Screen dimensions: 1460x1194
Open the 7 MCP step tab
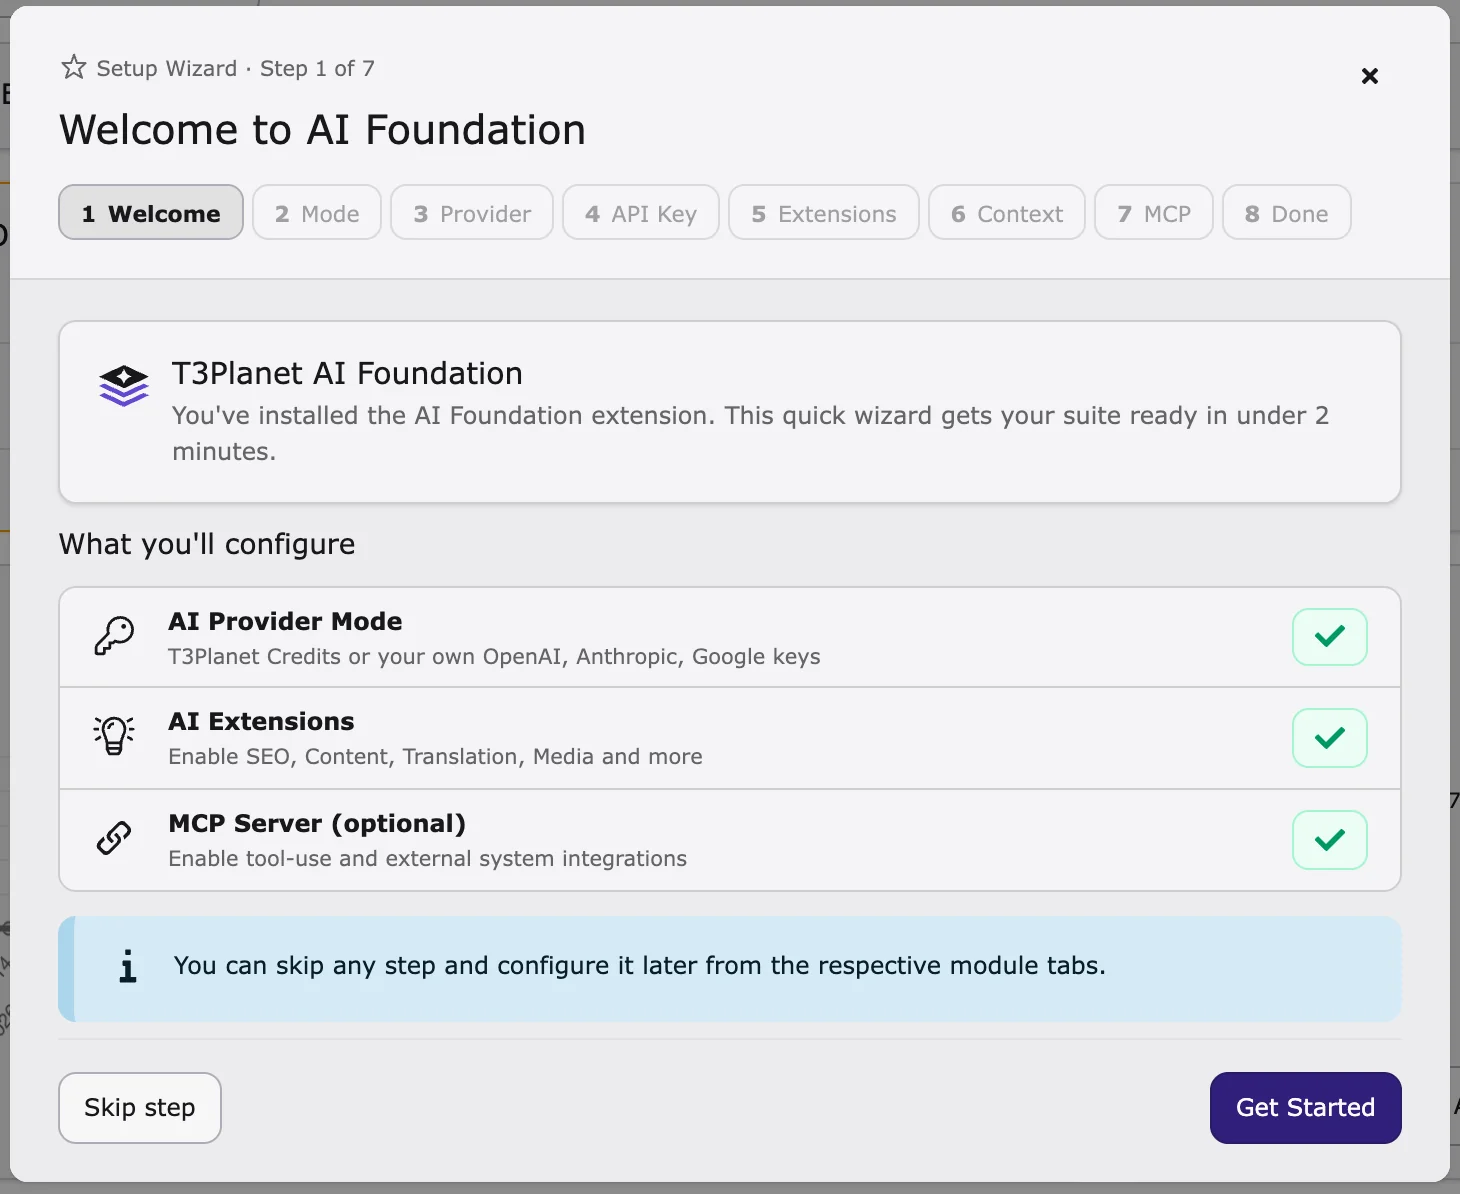pos(1154,212)
